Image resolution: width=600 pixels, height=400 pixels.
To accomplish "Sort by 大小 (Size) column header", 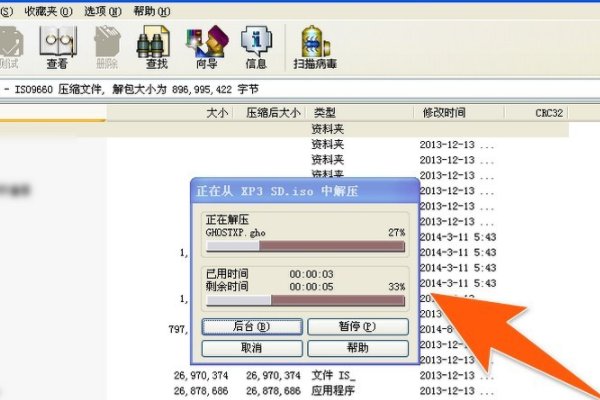I will click(x=217, y=113).
